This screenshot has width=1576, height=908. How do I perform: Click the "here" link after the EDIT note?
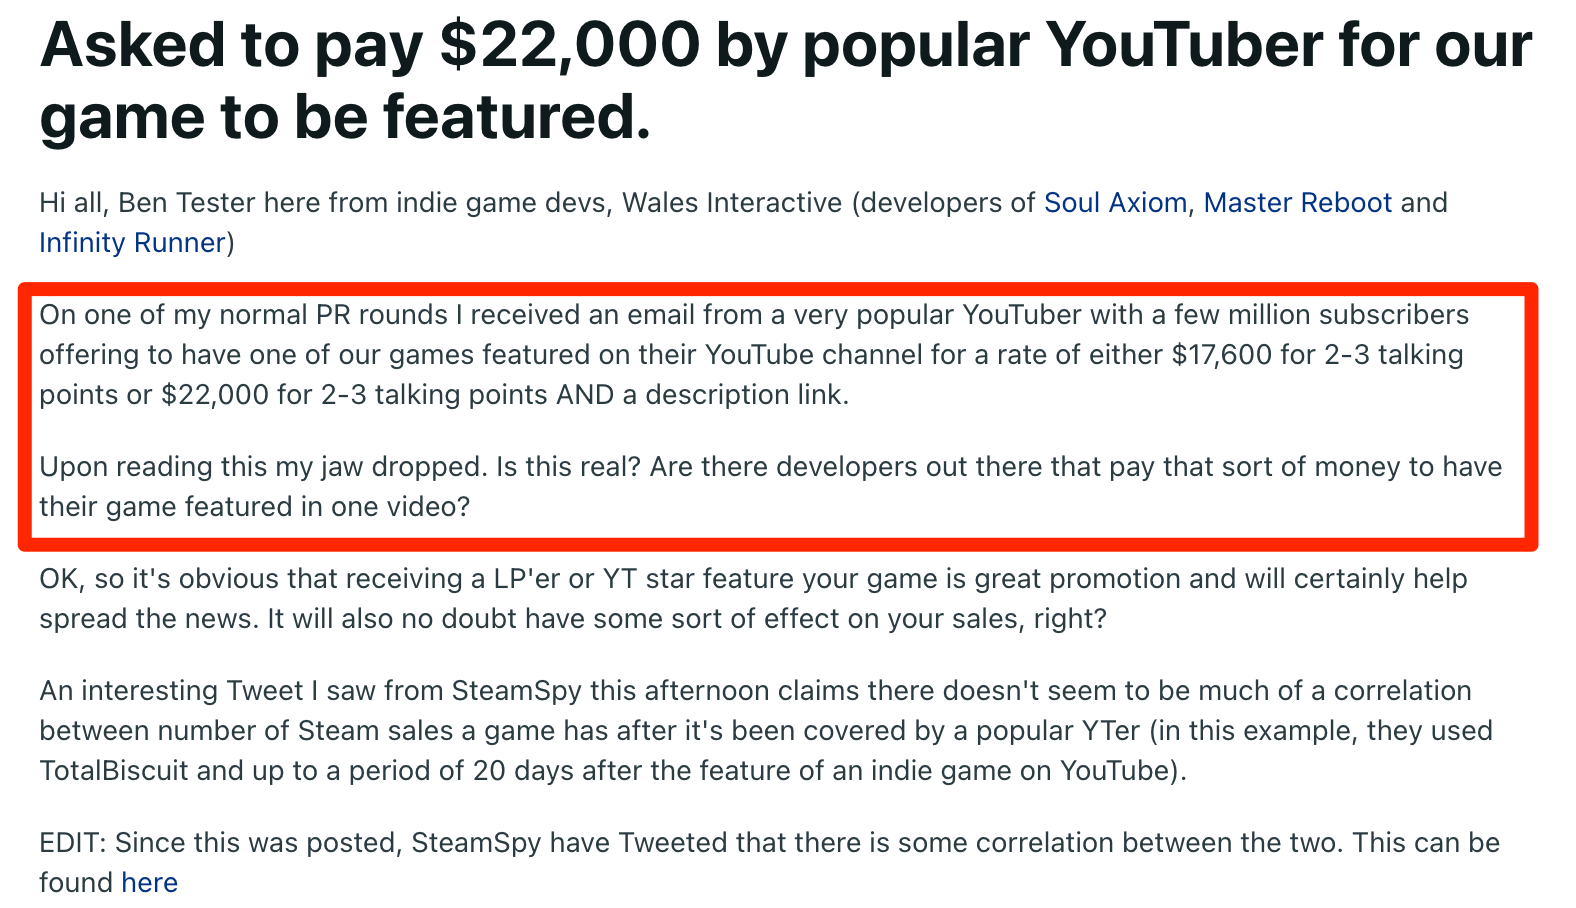point(149,883)
